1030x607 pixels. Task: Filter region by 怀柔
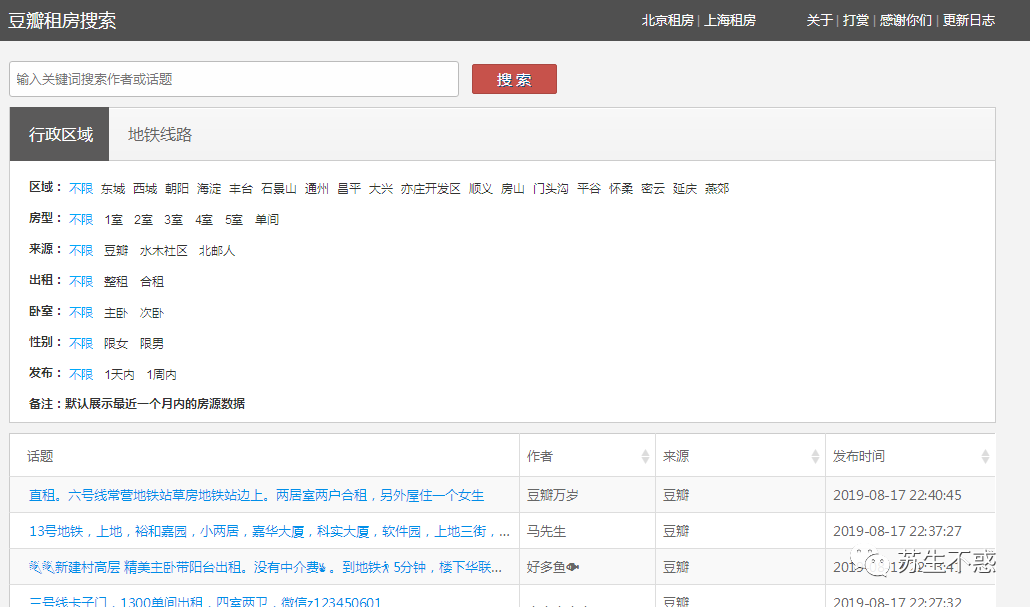(x=621, y=189)
